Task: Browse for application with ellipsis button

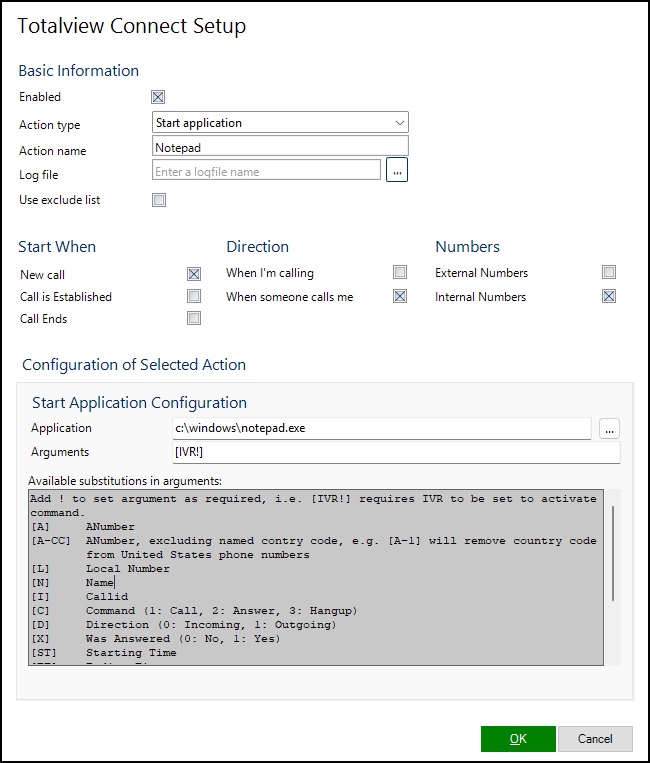Action: click(609, 429)
